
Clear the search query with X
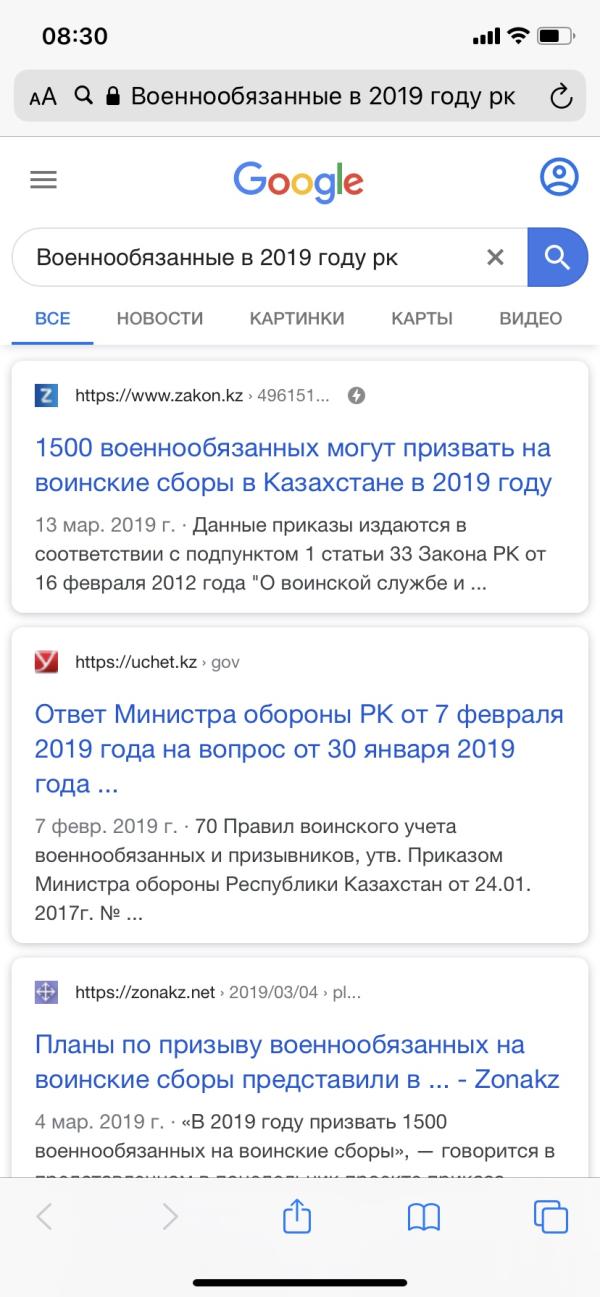(495, 257)
